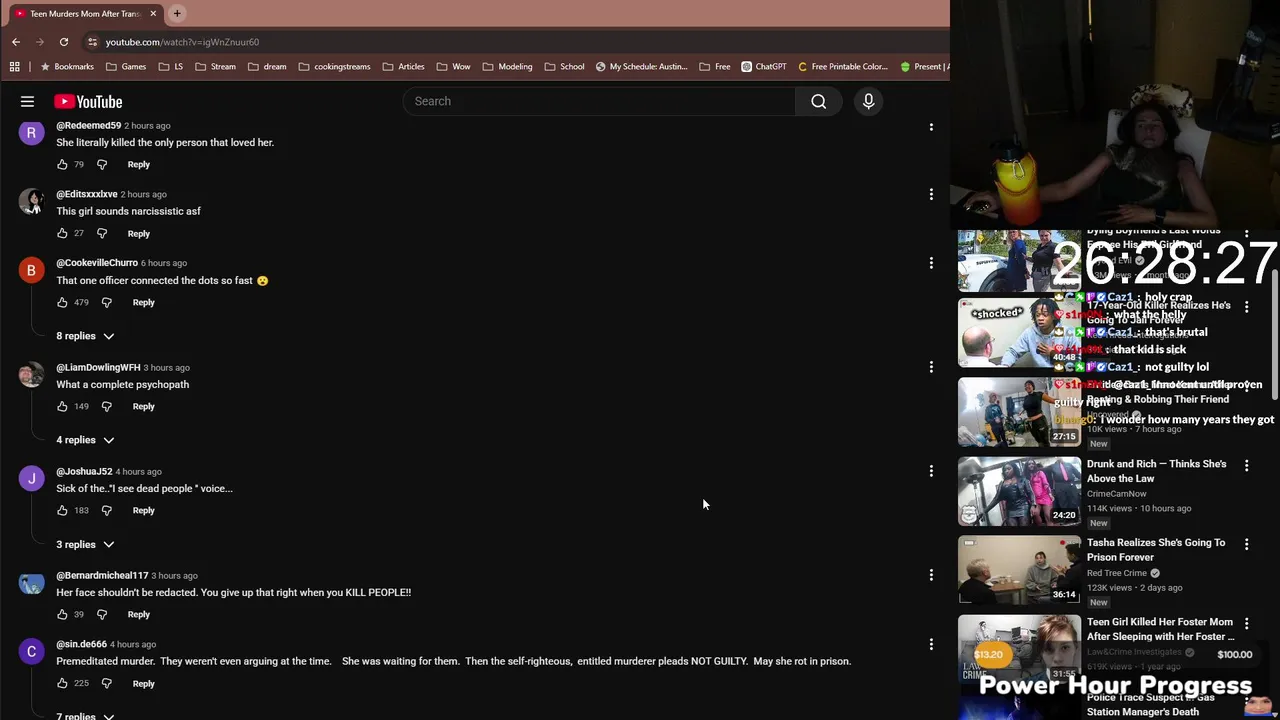This screenshot has width=1280, height=720.
Task: Open more options for Tasha Realizes video
Action: pyautogui.click(x=1246, y=545)
